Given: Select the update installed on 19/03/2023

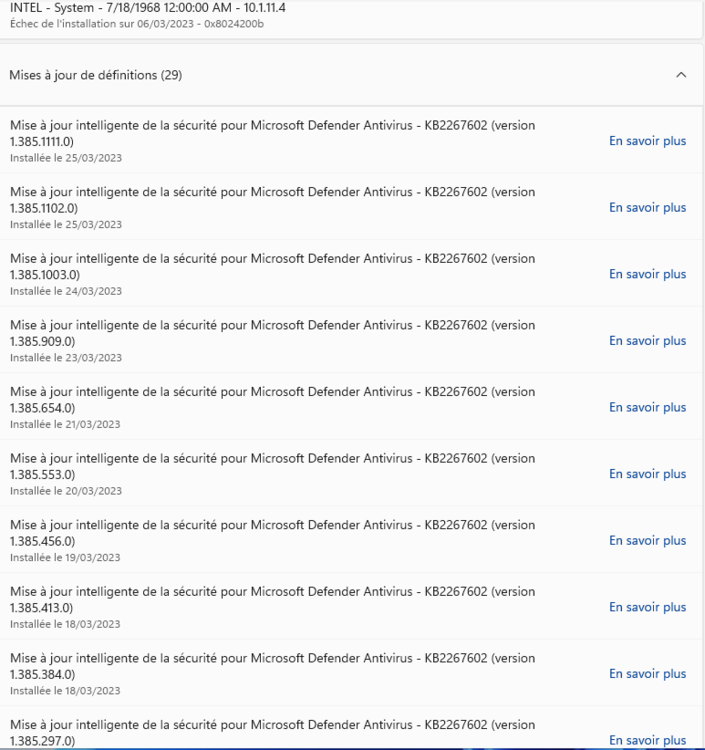Looking at the screenshot, I should click(272, 533).
